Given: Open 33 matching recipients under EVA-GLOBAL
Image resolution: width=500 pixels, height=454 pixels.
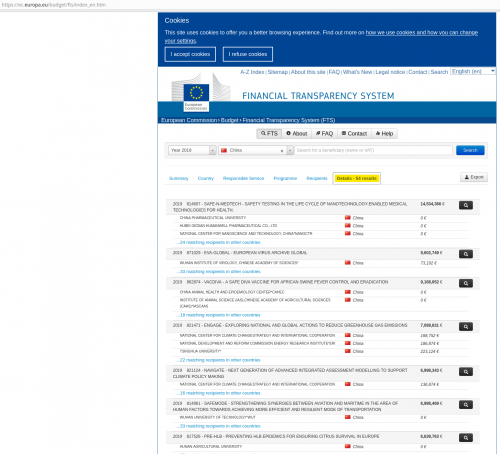Looking at the screenshot, I should [218, 272].
